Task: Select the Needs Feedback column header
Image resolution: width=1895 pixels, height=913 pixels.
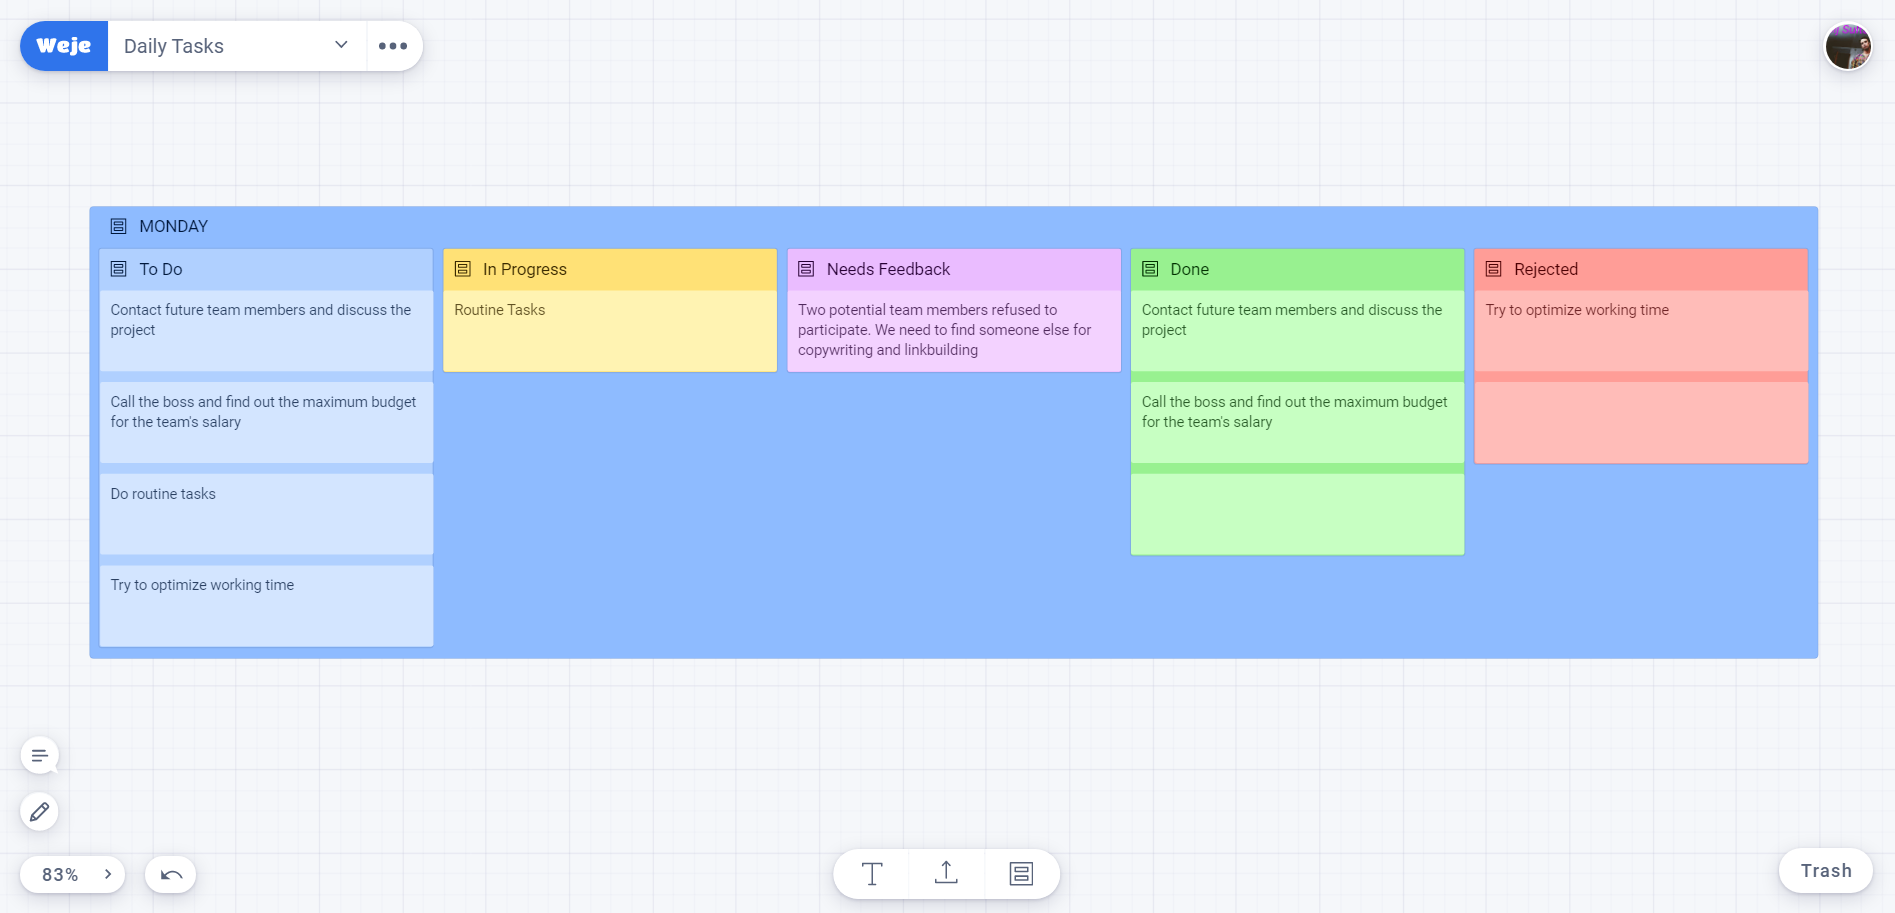Action: coord(954,269)
